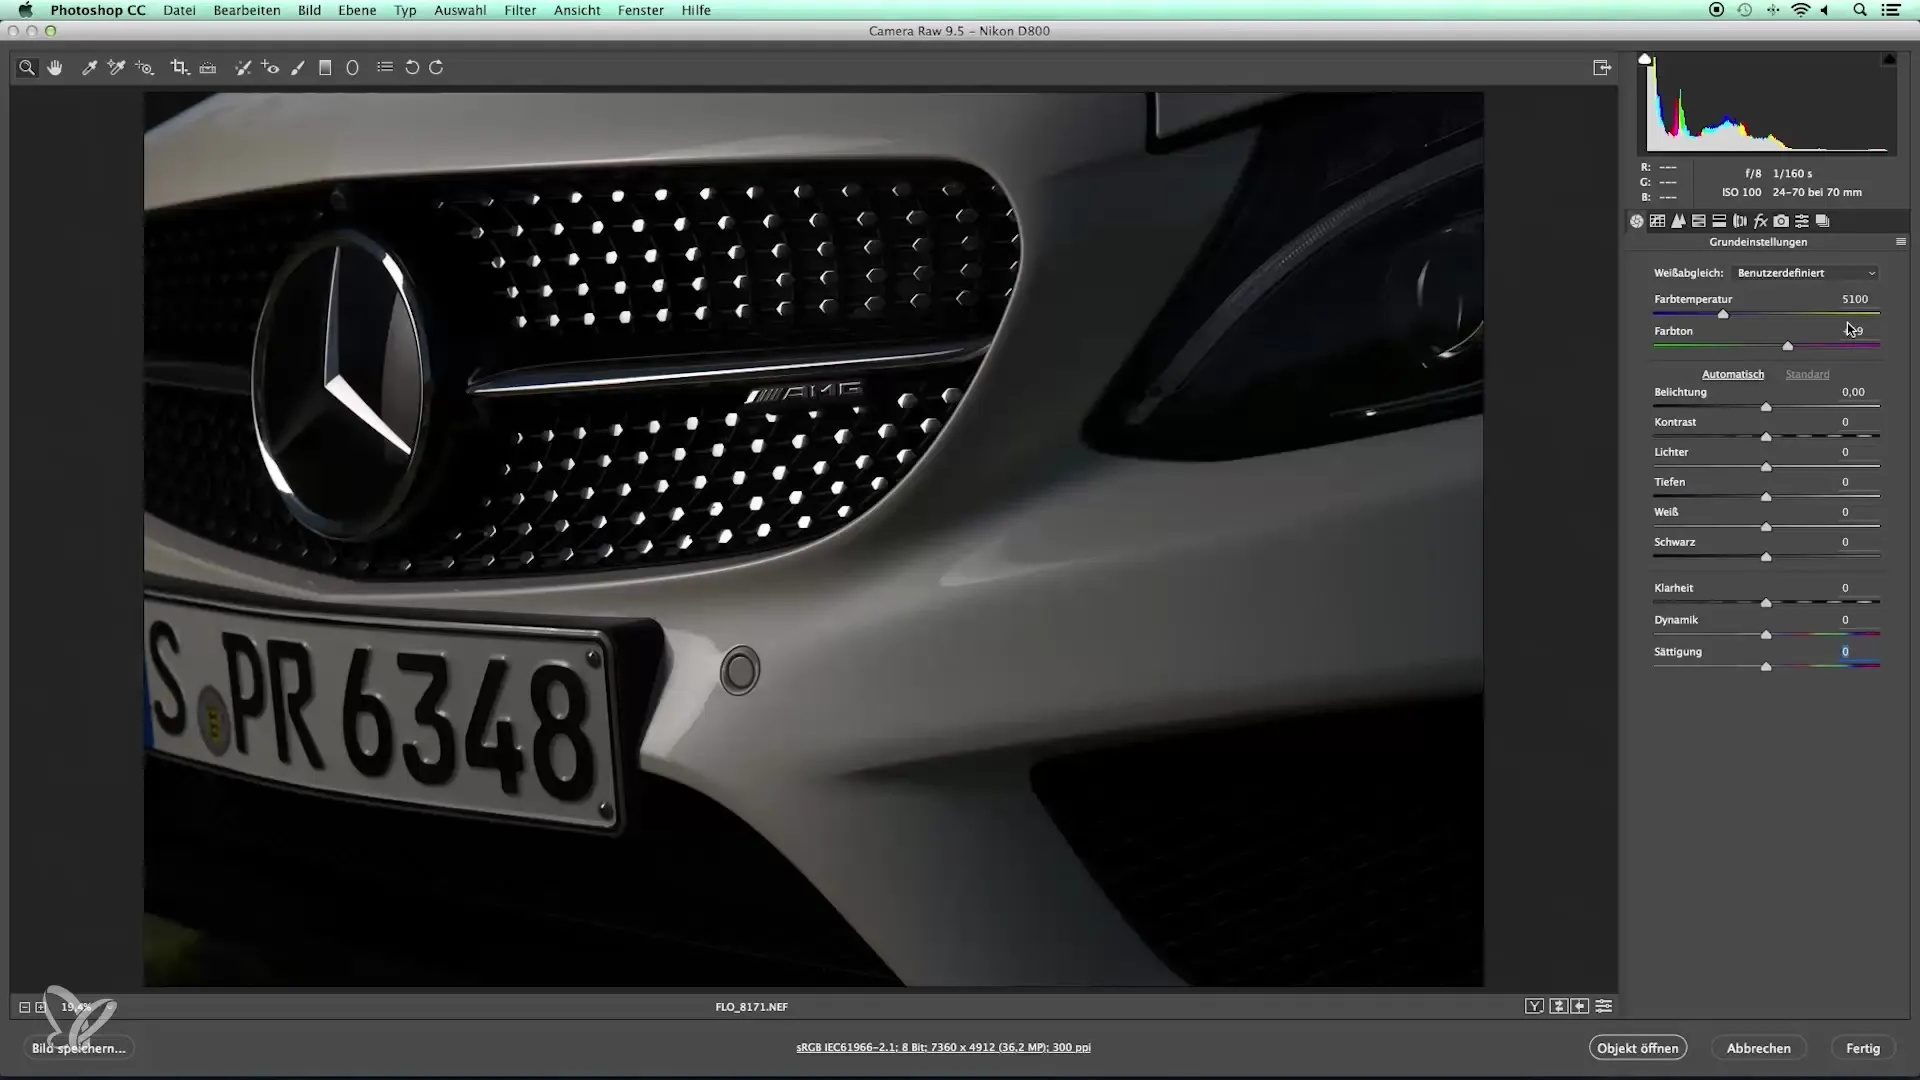The image size is (1920, 1080).
Task: Click the Tiefen slider handle
Action: pyautogui.click(x=1766, y=497)
